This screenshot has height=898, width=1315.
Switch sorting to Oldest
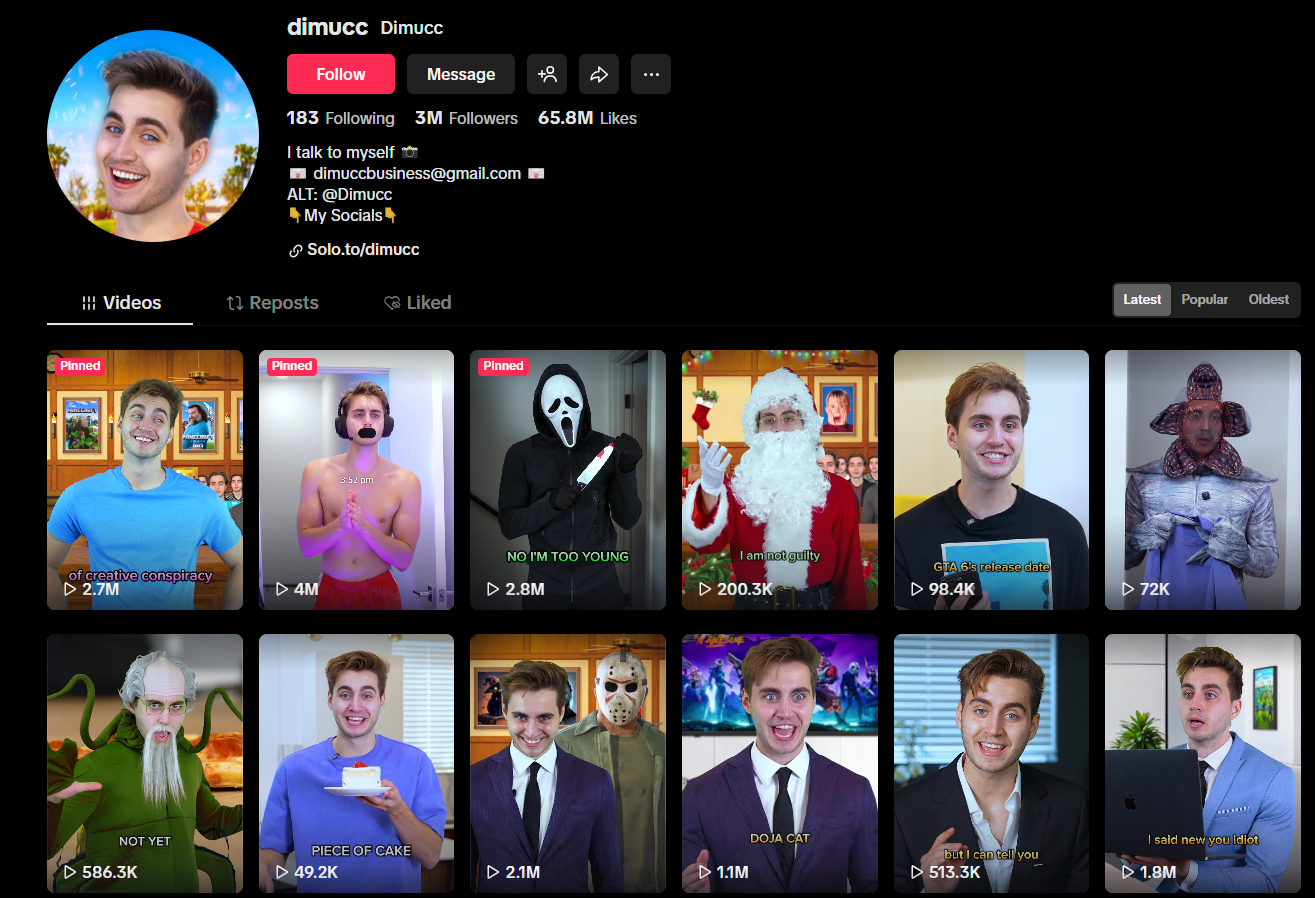[1268, 299]
